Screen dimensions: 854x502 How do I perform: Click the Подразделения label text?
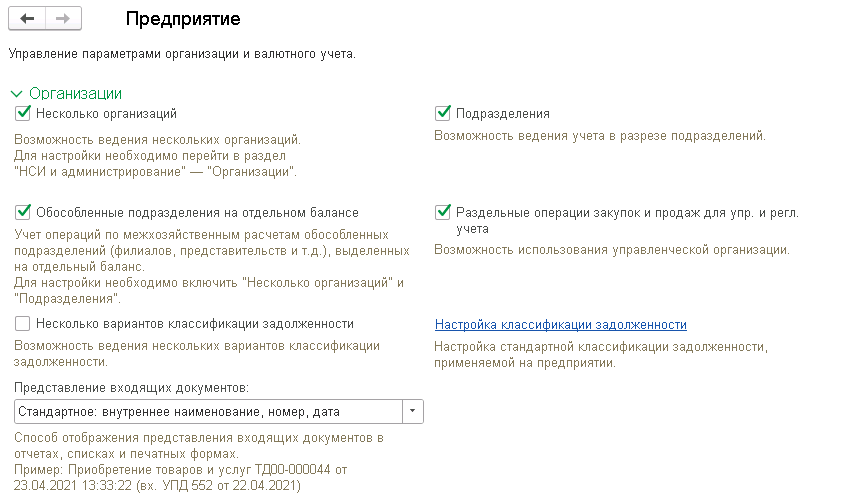tap(503, 113)
